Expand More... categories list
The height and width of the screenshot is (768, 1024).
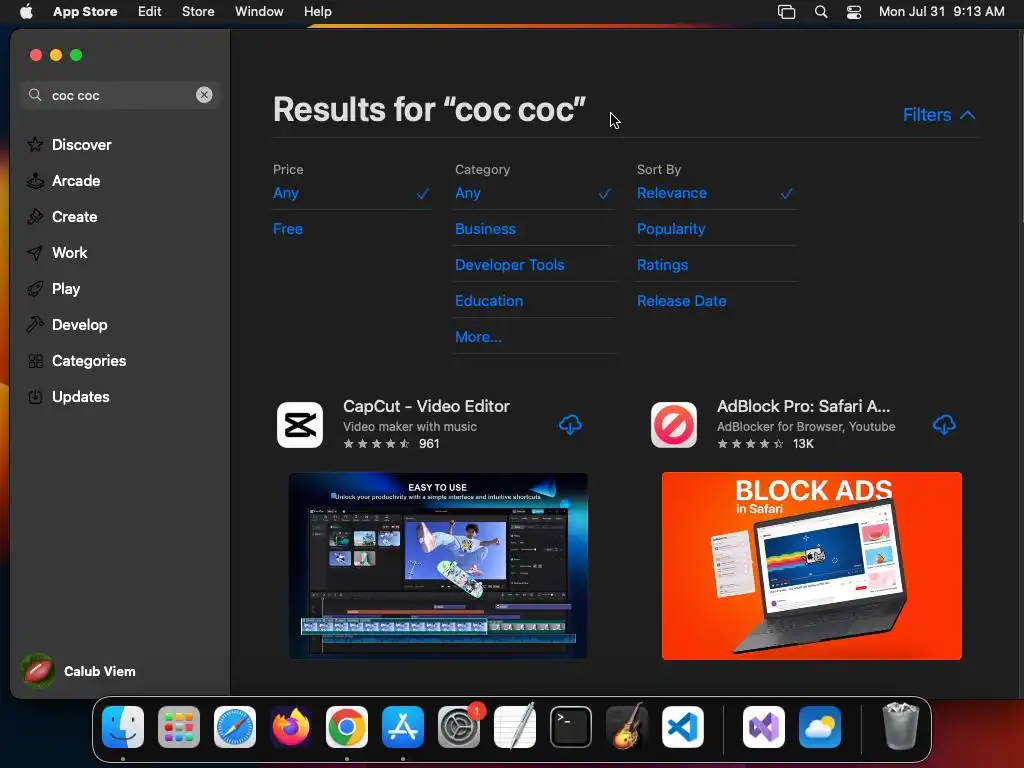(478, 336)
